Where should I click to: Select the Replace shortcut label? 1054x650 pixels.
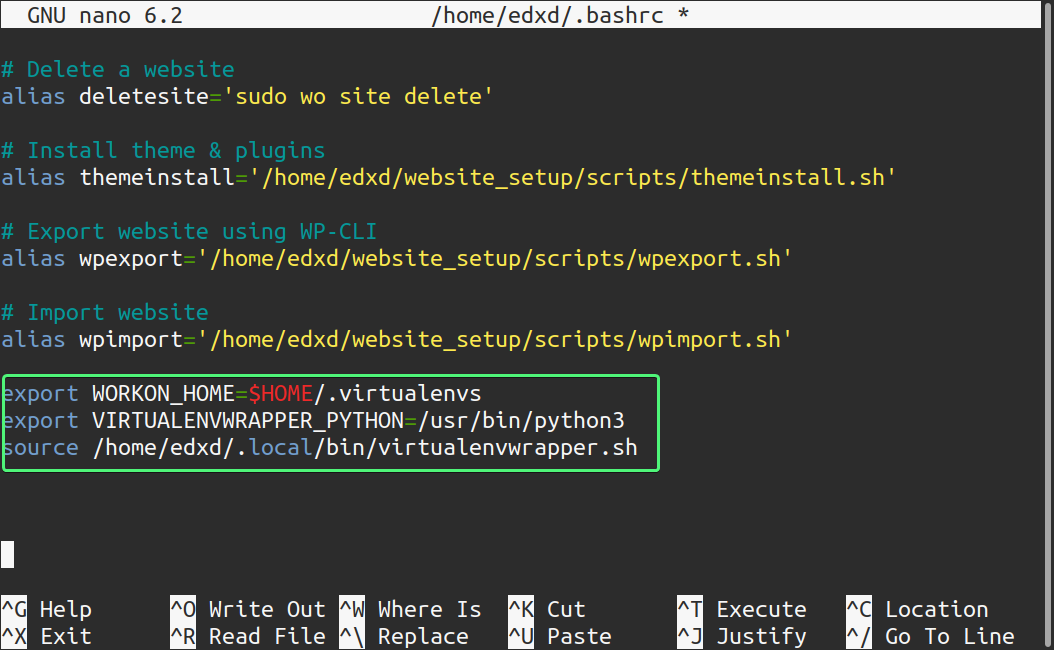point(423,635)
